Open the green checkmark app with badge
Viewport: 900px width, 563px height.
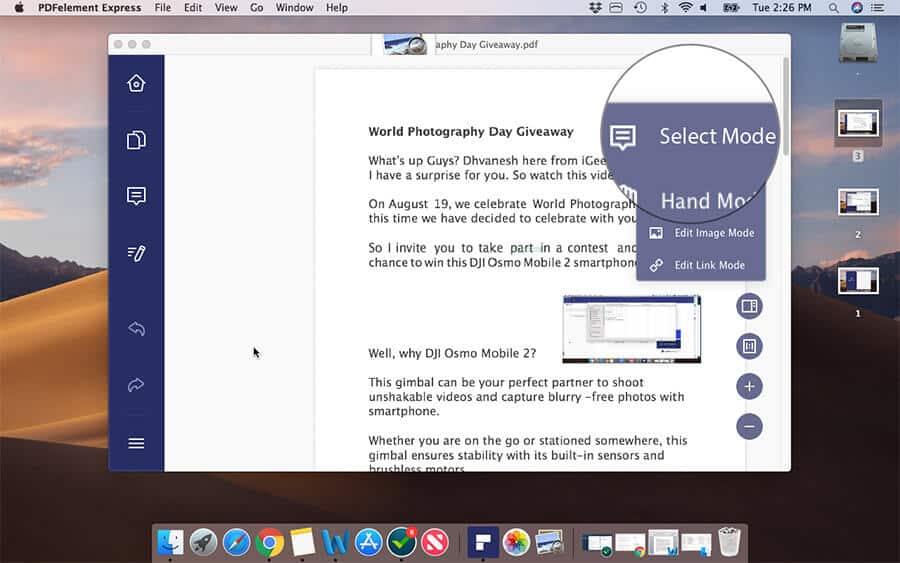[x=401, y=542]
